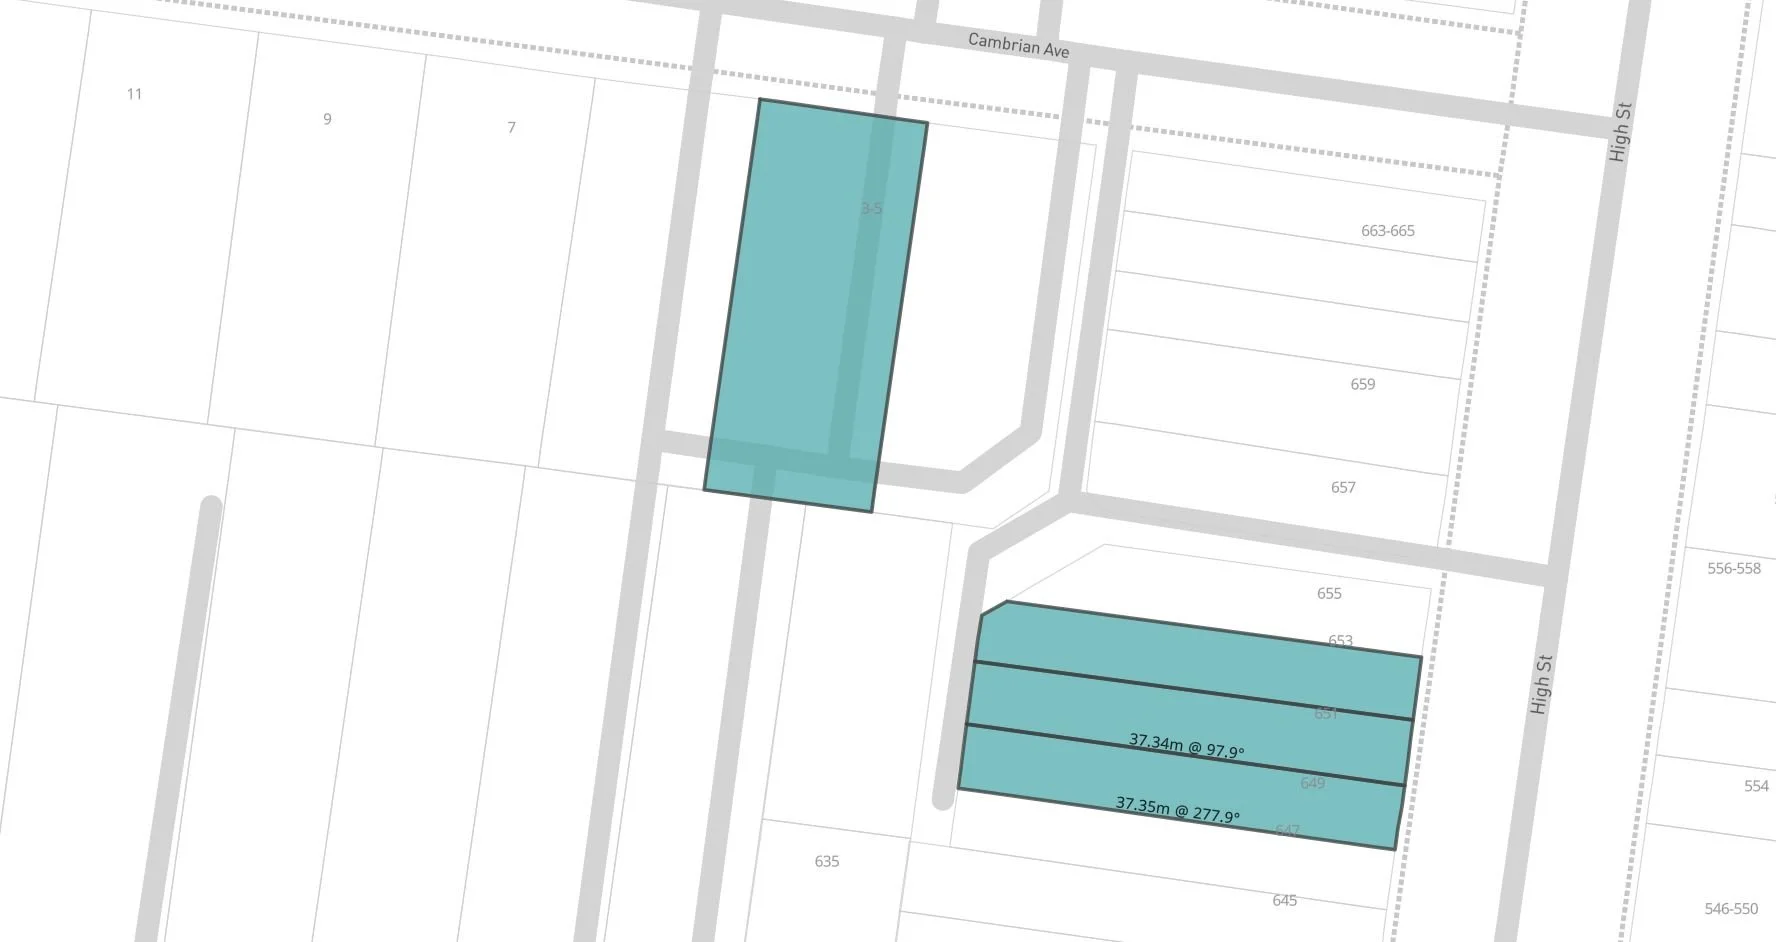The width and height of the screenshot is (1776, 942).
Task: Click the 651 lot label
Action: click(x=1325, y=714)
